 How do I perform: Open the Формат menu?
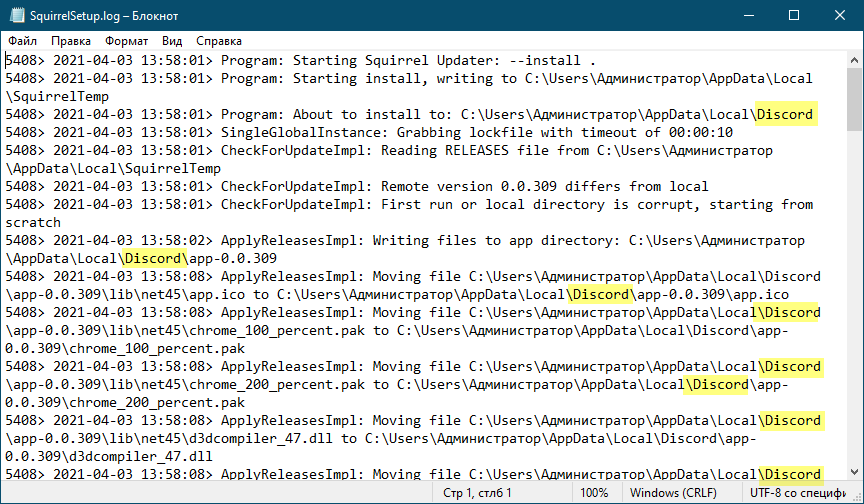(125, 42)
